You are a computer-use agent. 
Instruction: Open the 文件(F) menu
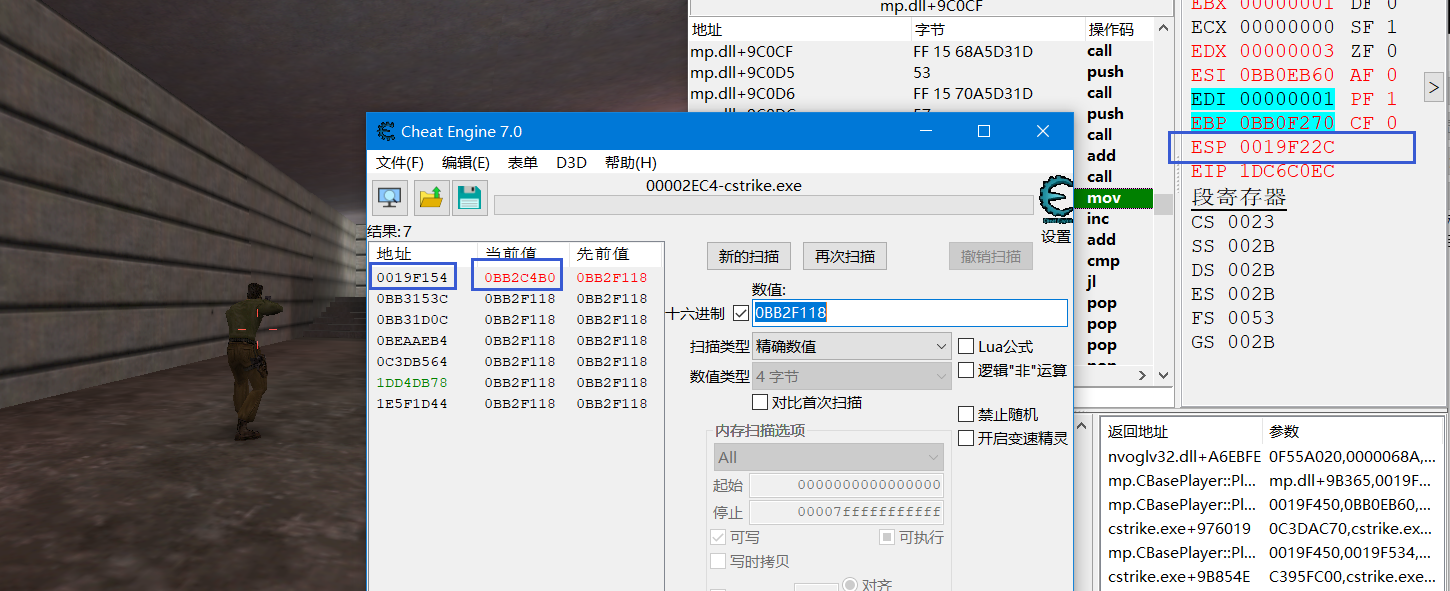[400, 162]
